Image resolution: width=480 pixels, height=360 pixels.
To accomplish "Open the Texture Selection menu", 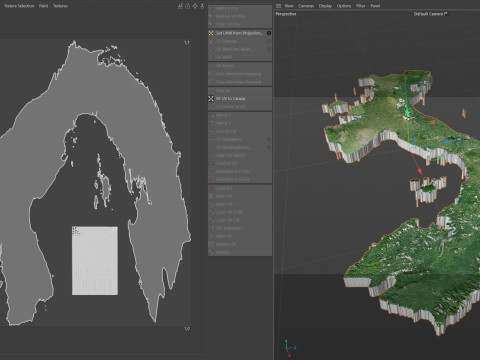I will coord(19,6).
